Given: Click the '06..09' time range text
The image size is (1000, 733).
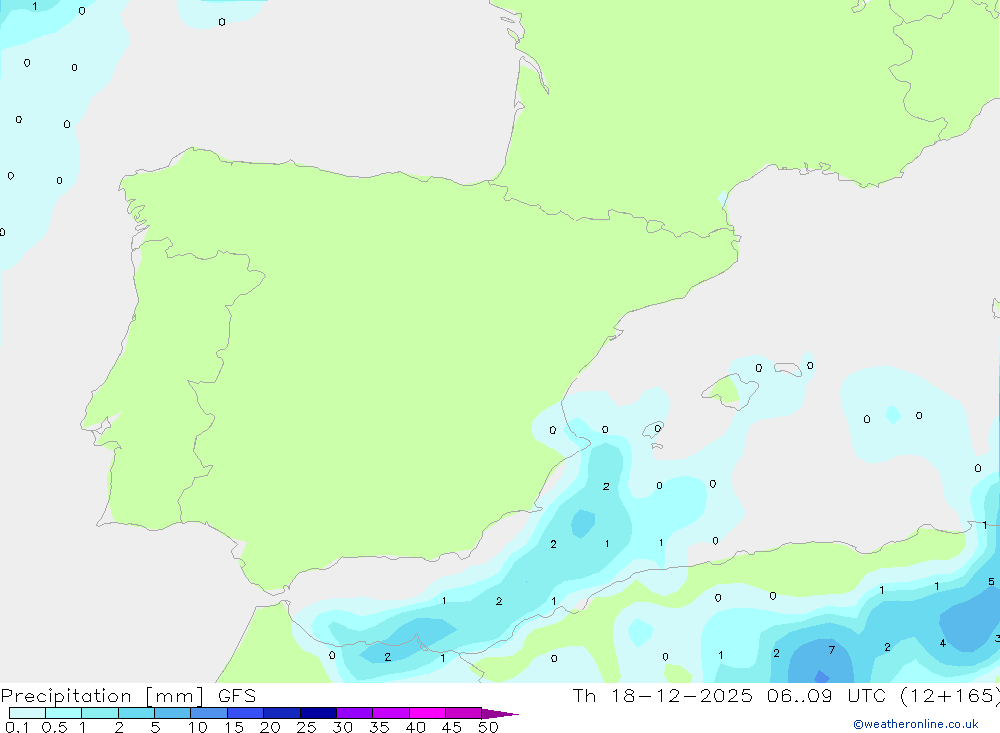Looking at the screenshot, I should tap(800, 696).
